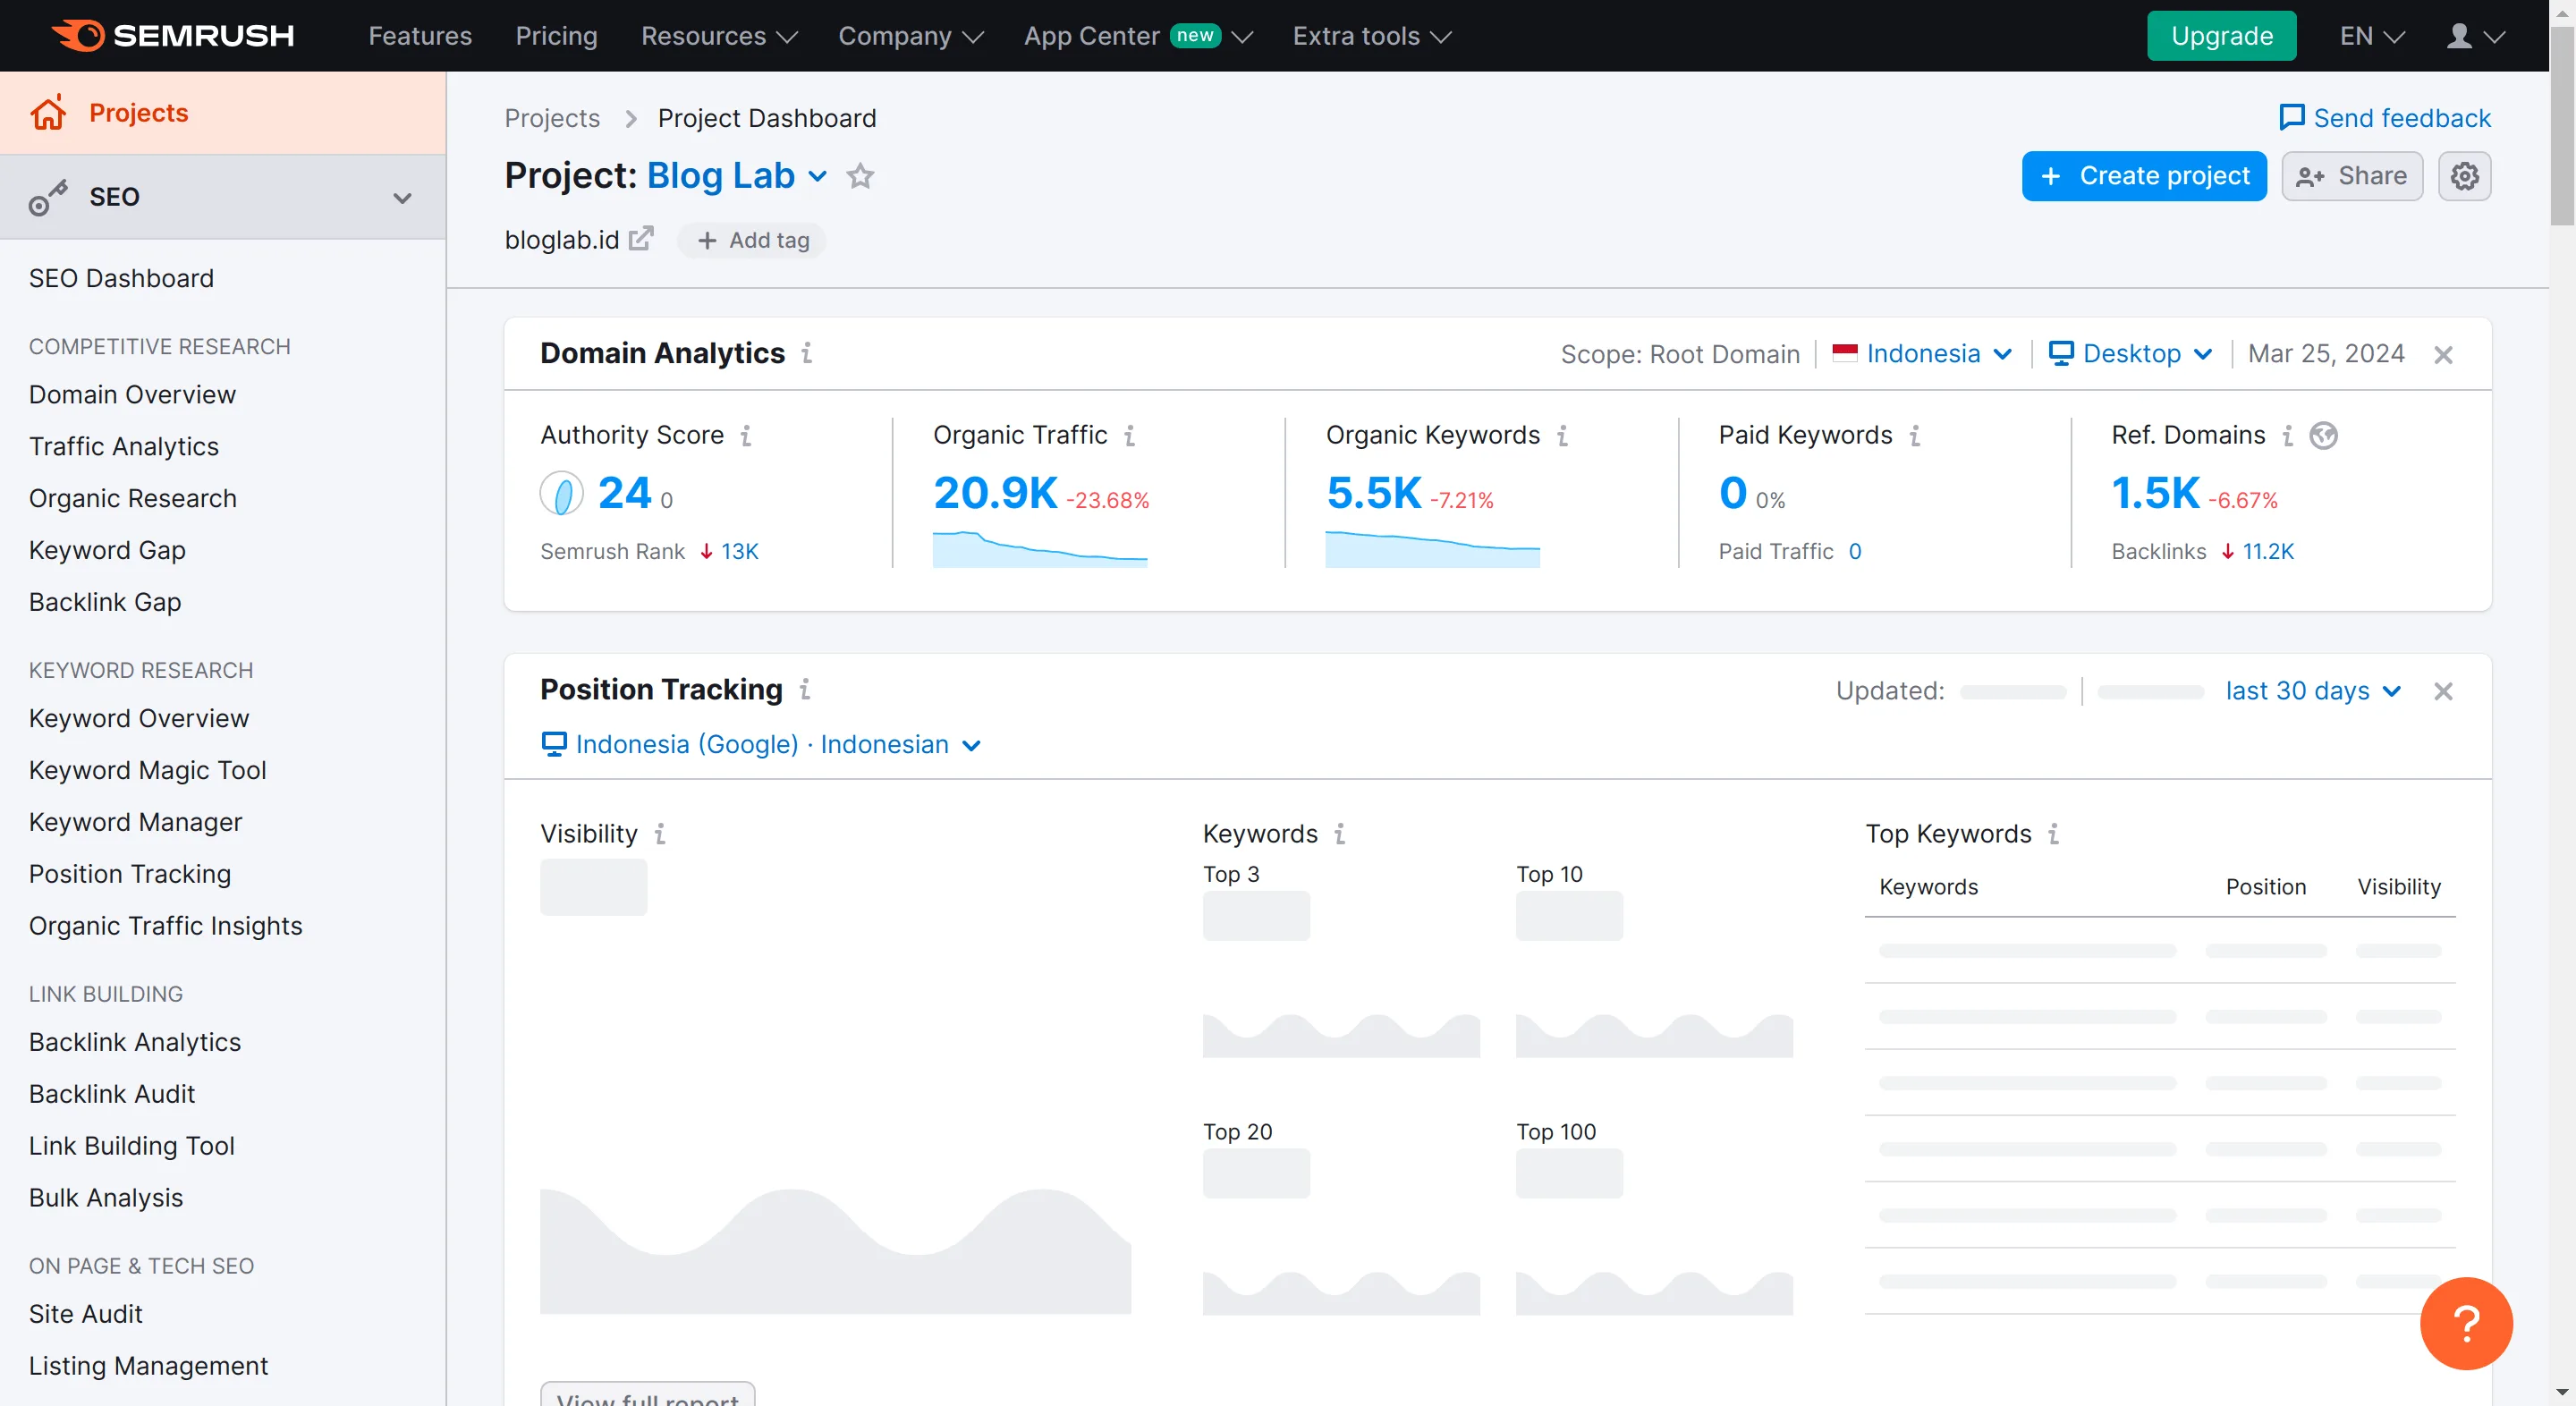Viewport: 2576px width, 1406px height.
Task: Open Backlink Audit in sidebar
Action: click(x=112, y=1095)
